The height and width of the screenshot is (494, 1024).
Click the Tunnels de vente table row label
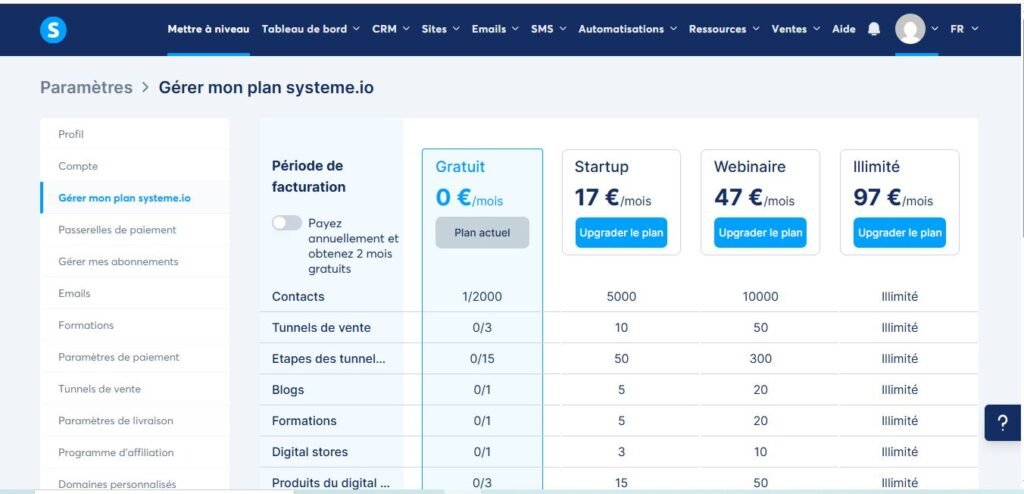click(321, 327)
